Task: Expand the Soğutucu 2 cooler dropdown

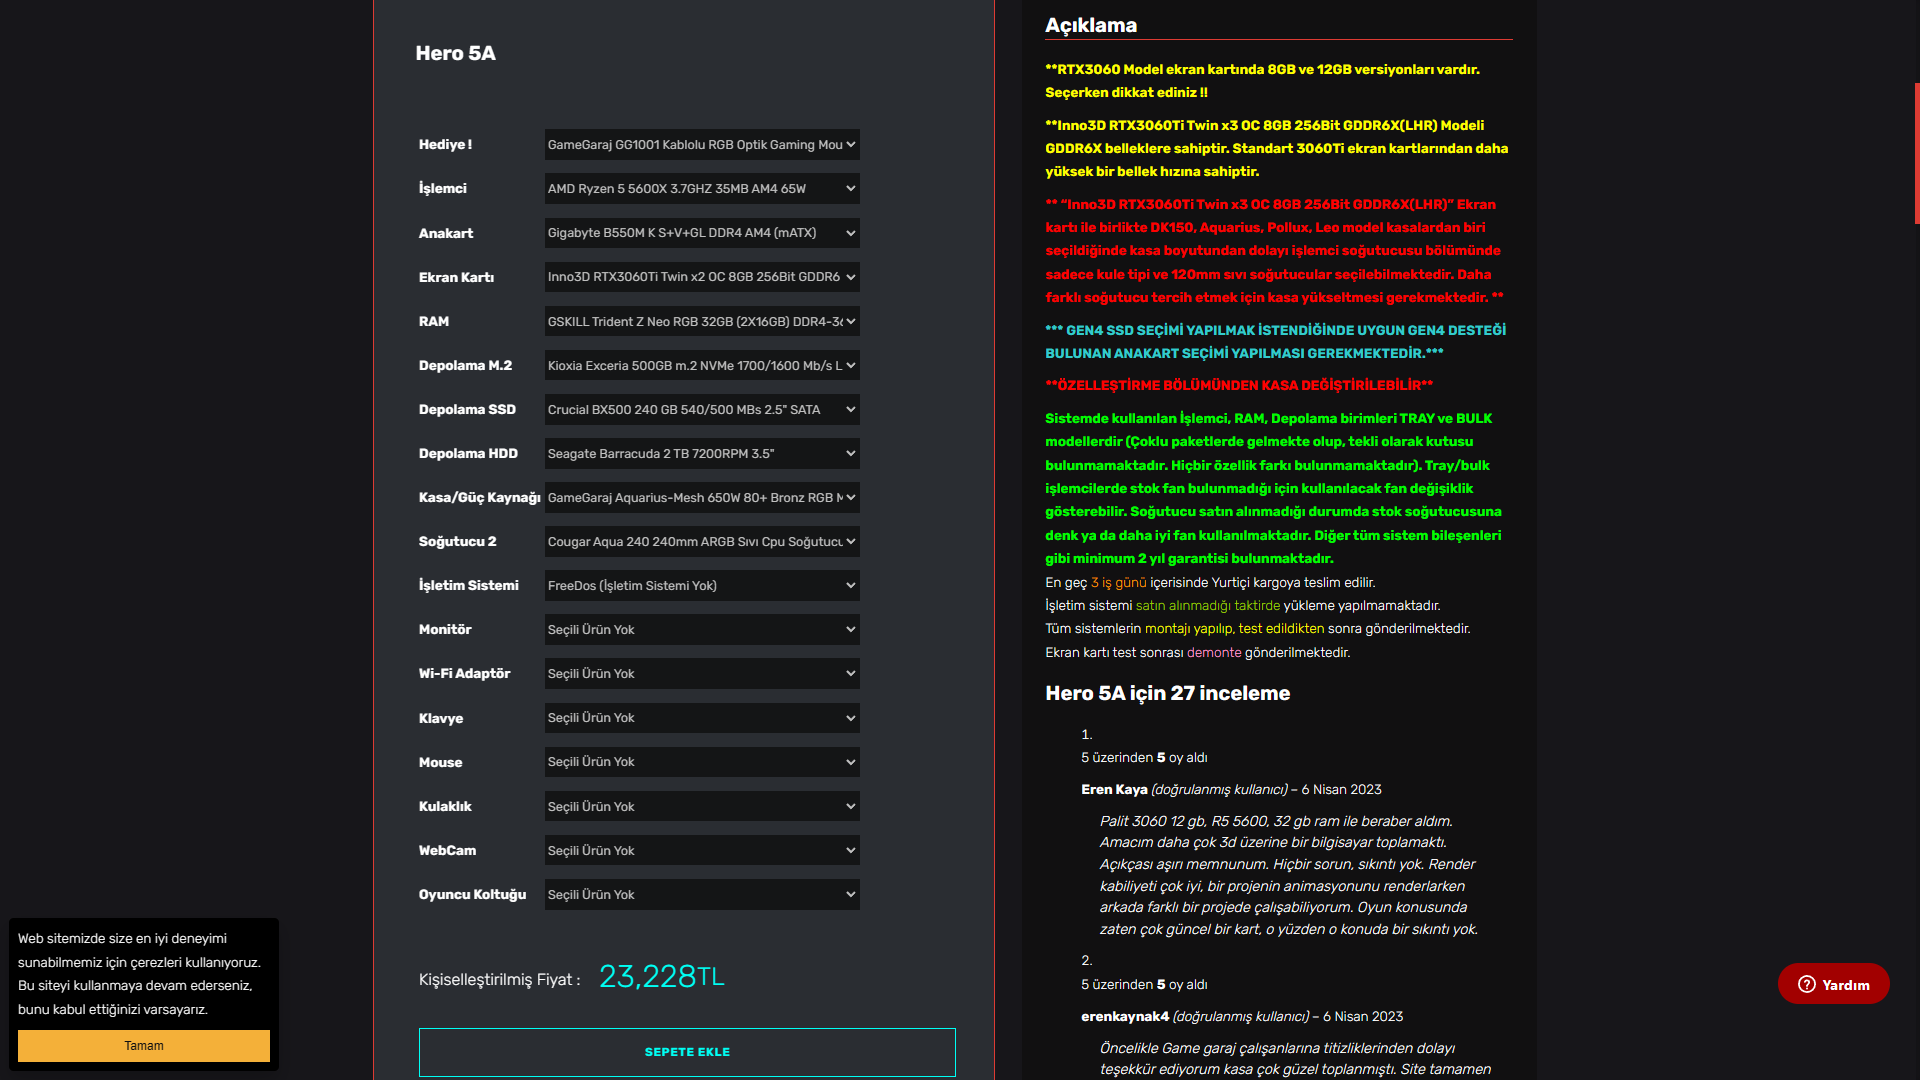Action: coord(701,541)
